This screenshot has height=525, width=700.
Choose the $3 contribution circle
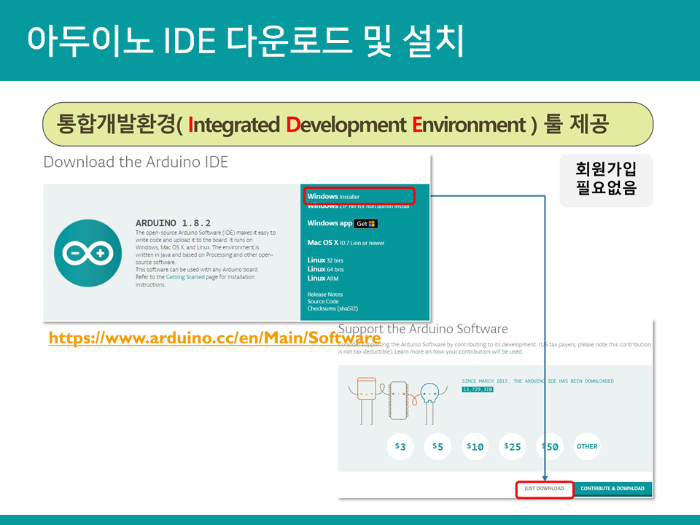point(400,446)
